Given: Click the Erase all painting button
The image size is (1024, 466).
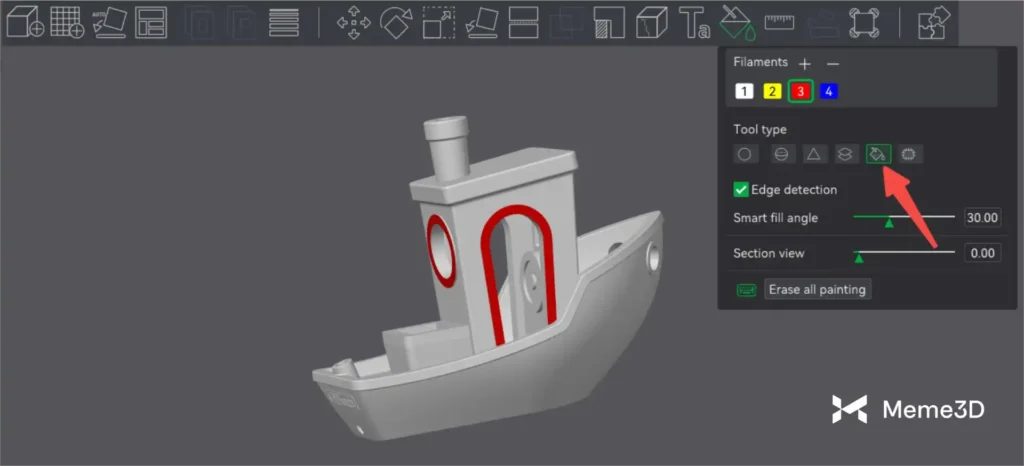Looking at the screenshot, I should pyautogui.click(x=817, y=289).
